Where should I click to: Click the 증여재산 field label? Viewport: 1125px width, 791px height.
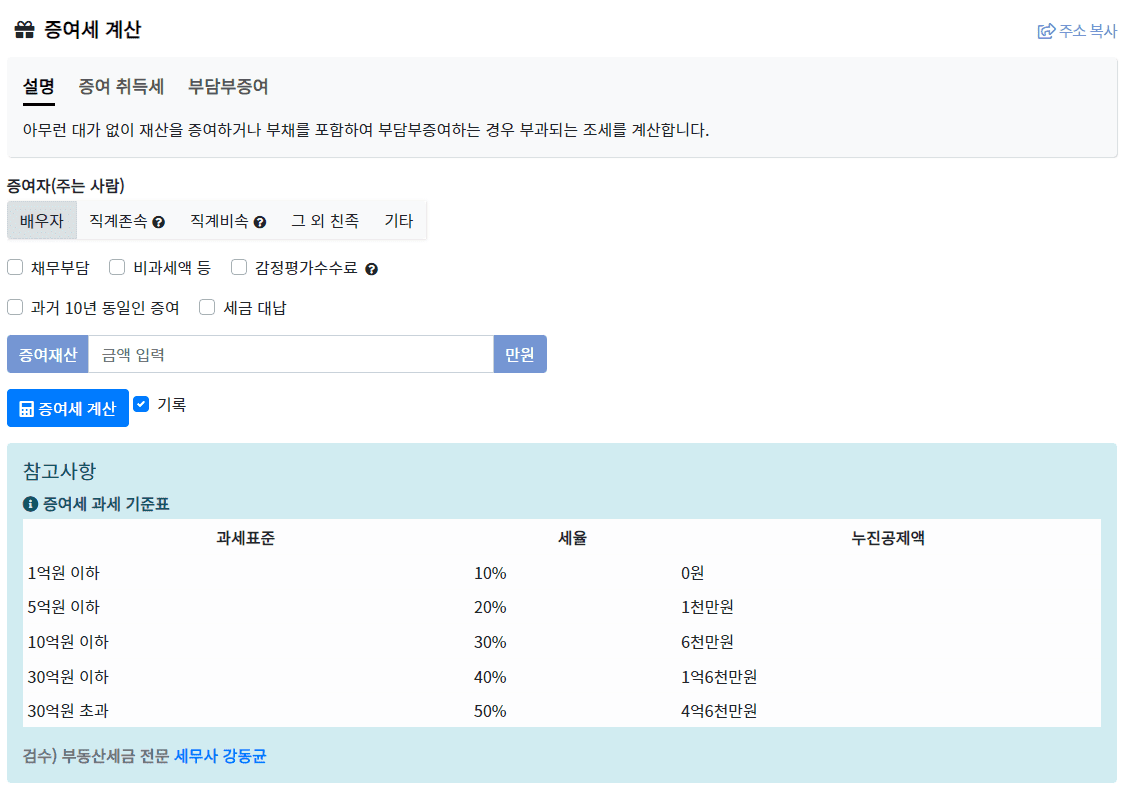pyautogui.click(x=47, y=354)
